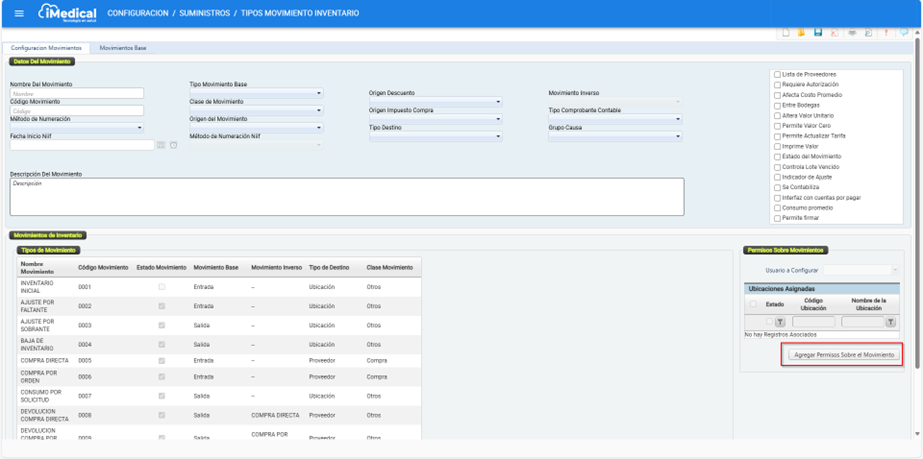Click Agregar Permisos Sobre el Movimiento button
Image resolution: width=923 pixels, height=459 pixels.
pyautogui.click(x=843, y=355)
